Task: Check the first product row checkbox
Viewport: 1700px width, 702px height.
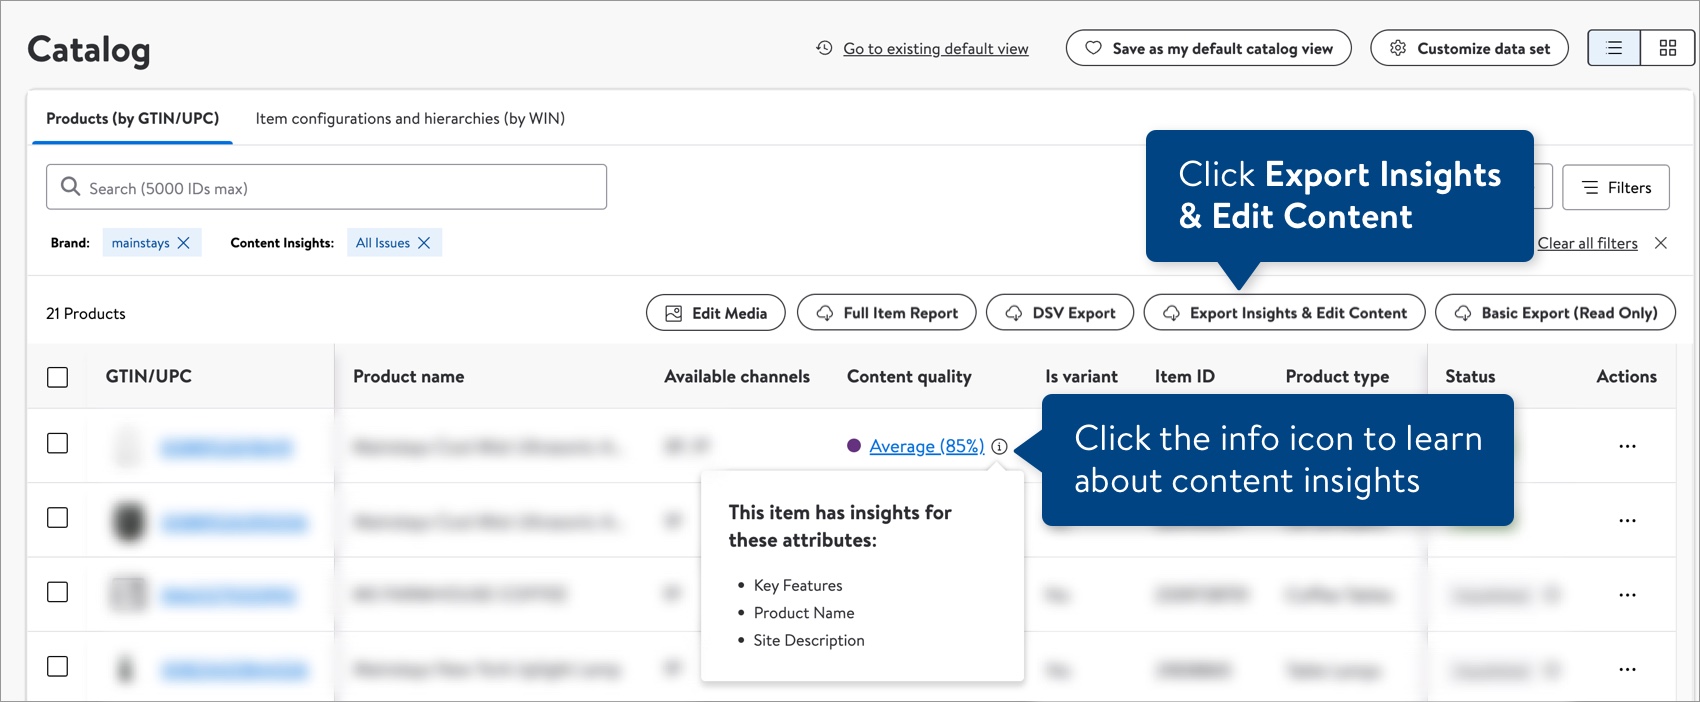Action: (x=58, y=443)
